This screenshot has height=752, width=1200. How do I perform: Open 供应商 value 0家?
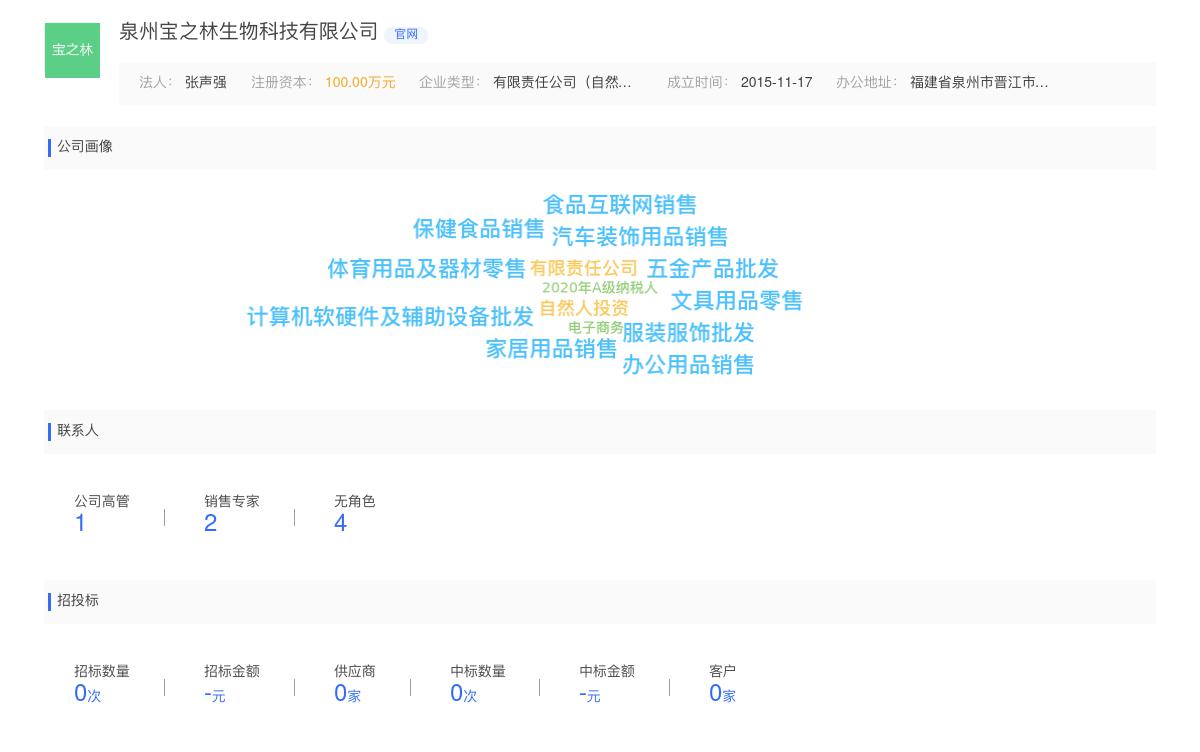(x=347, y=694)
